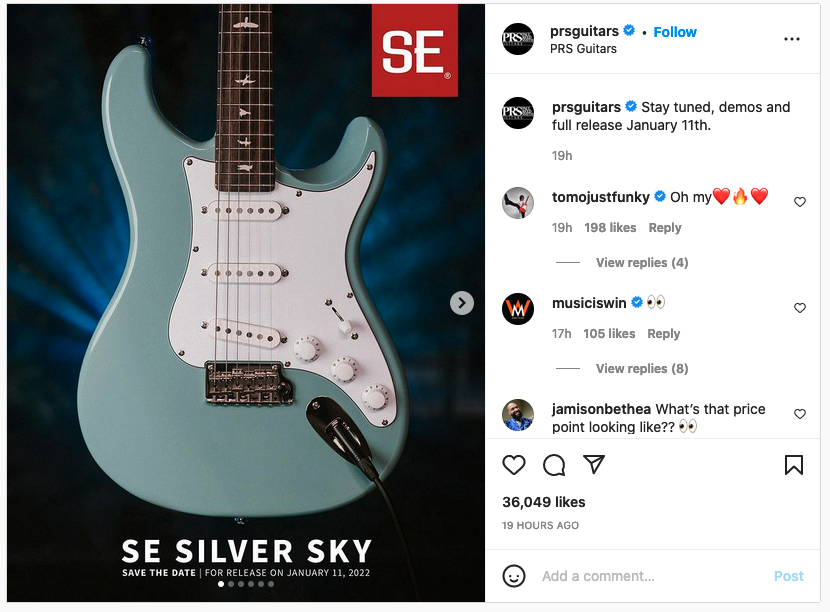This screenshot has width=830, height=612.
Task: View the 36,049 likes list
Action: (544, 502)
